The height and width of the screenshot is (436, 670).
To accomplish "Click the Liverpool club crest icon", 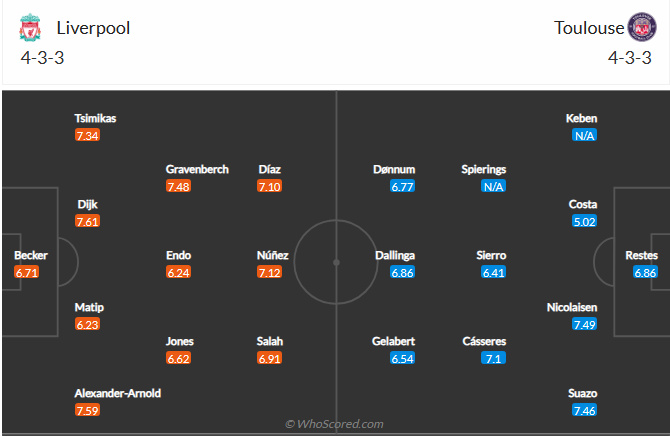I will pos(30,27).
